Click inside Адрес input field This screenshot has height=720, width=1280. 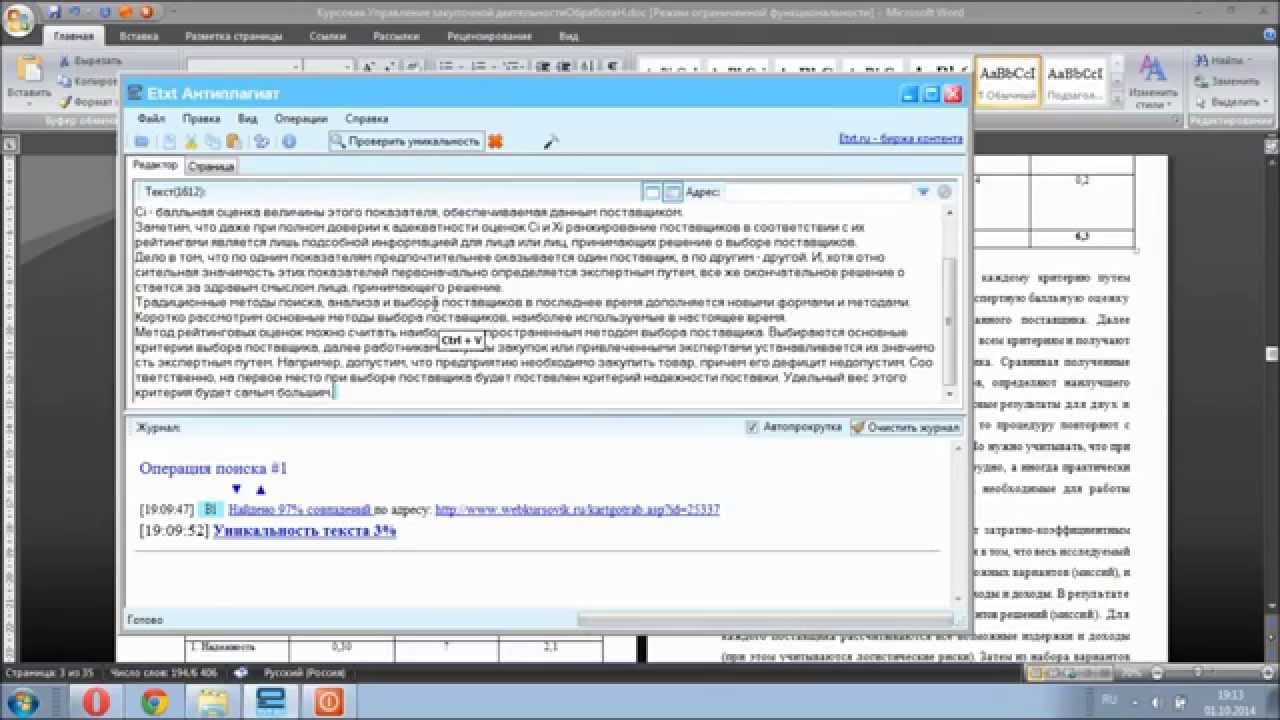point(817,191)
